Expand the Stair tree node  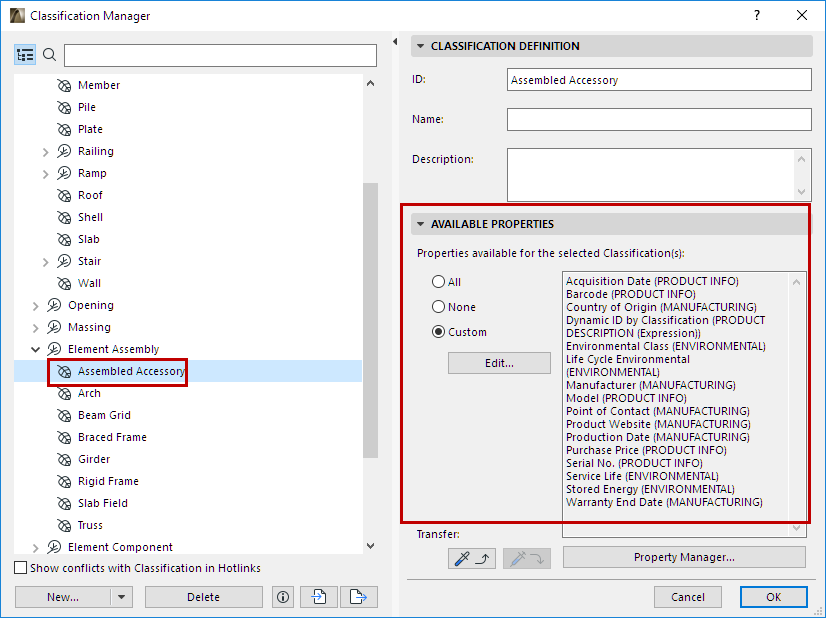click(x=45, y=262)
